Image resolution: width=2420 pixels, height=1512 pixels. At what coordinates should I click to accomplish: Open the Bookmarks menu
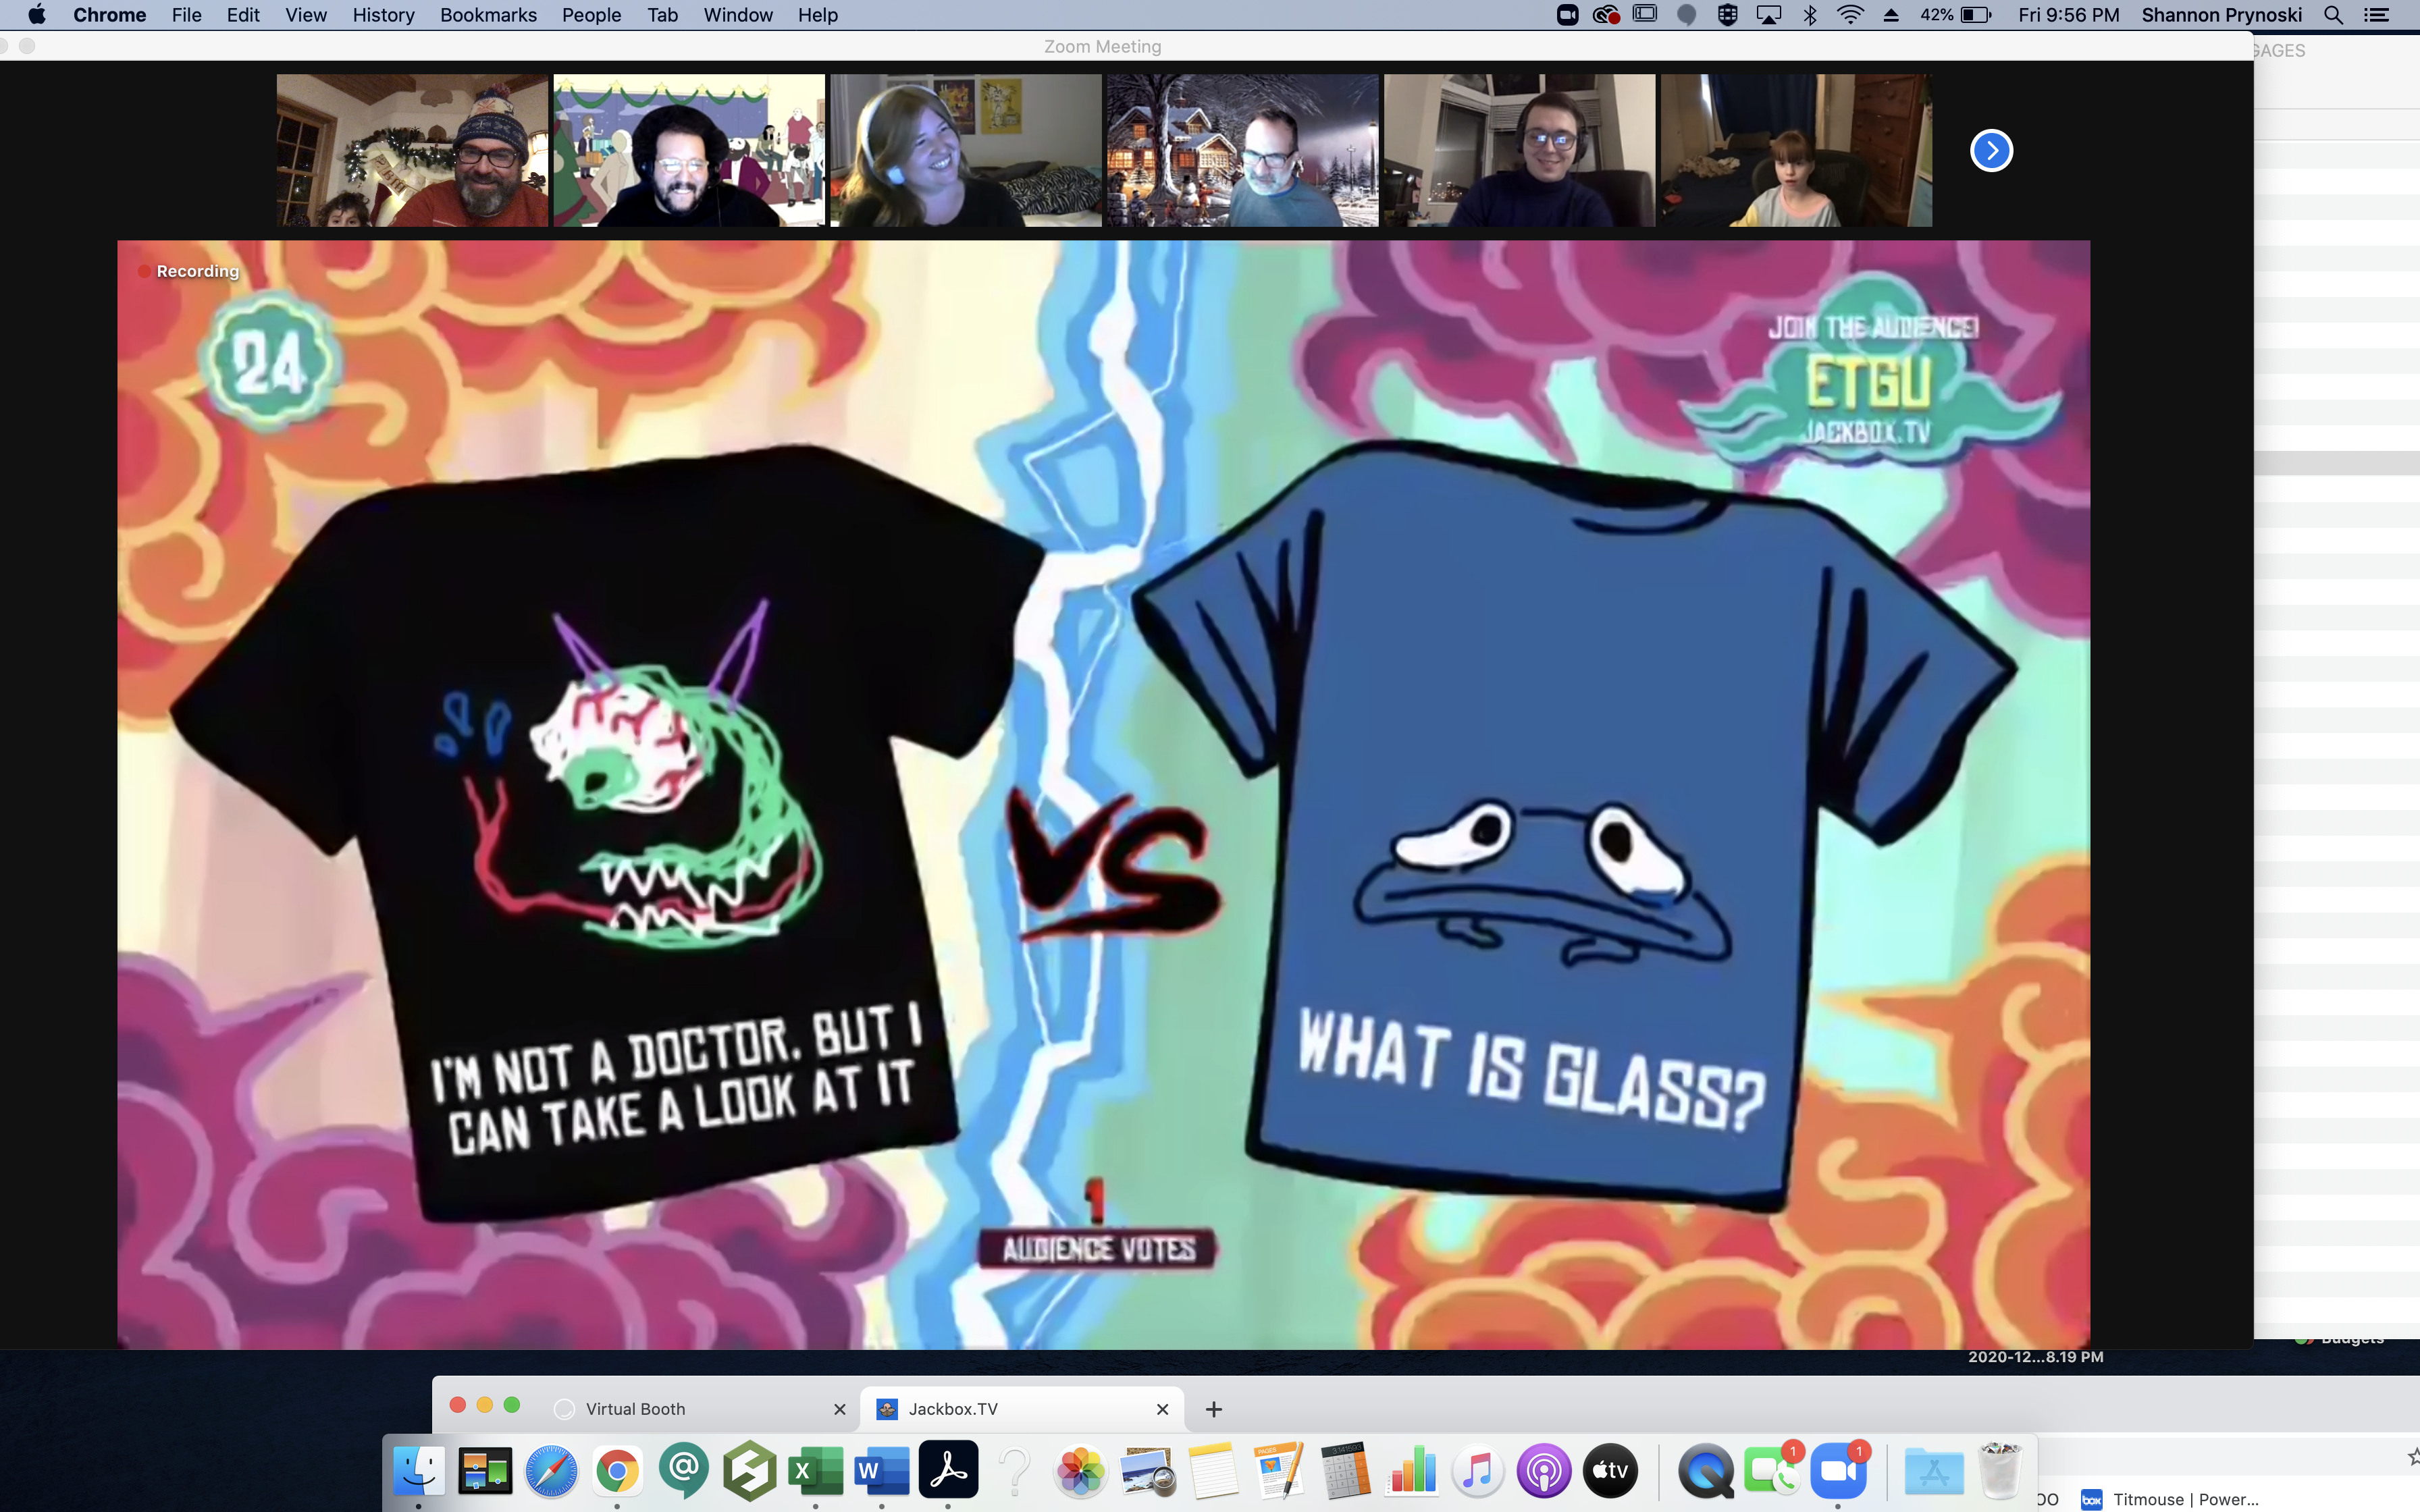coord(488,15)
